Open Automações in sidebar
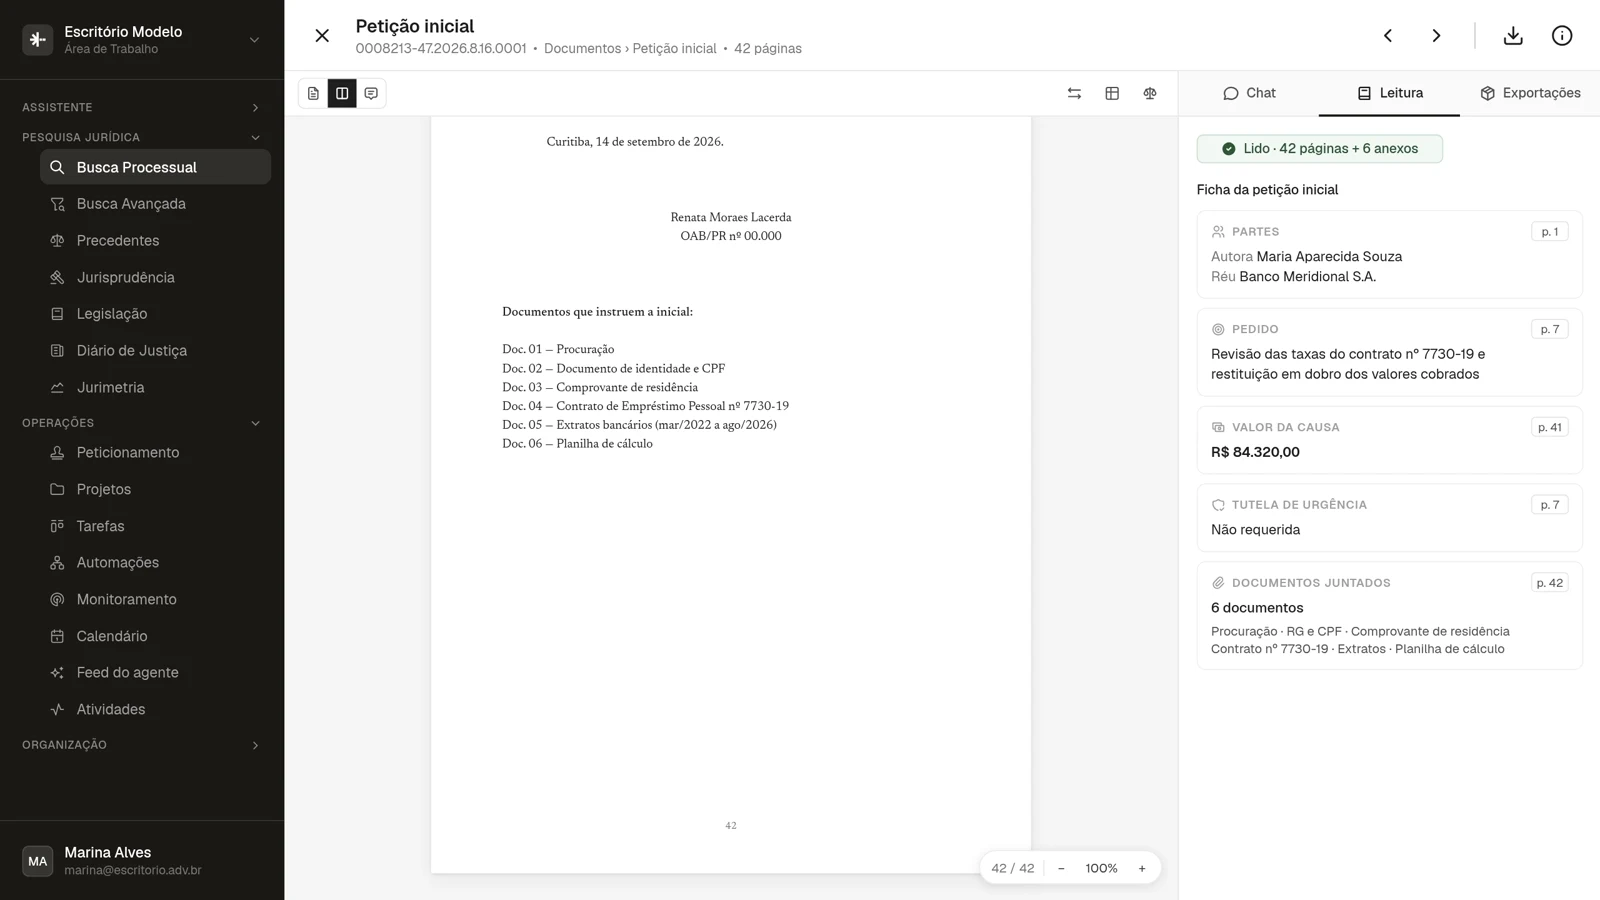The height and width of the screenshot is (900, 1600). click(155, 563)
